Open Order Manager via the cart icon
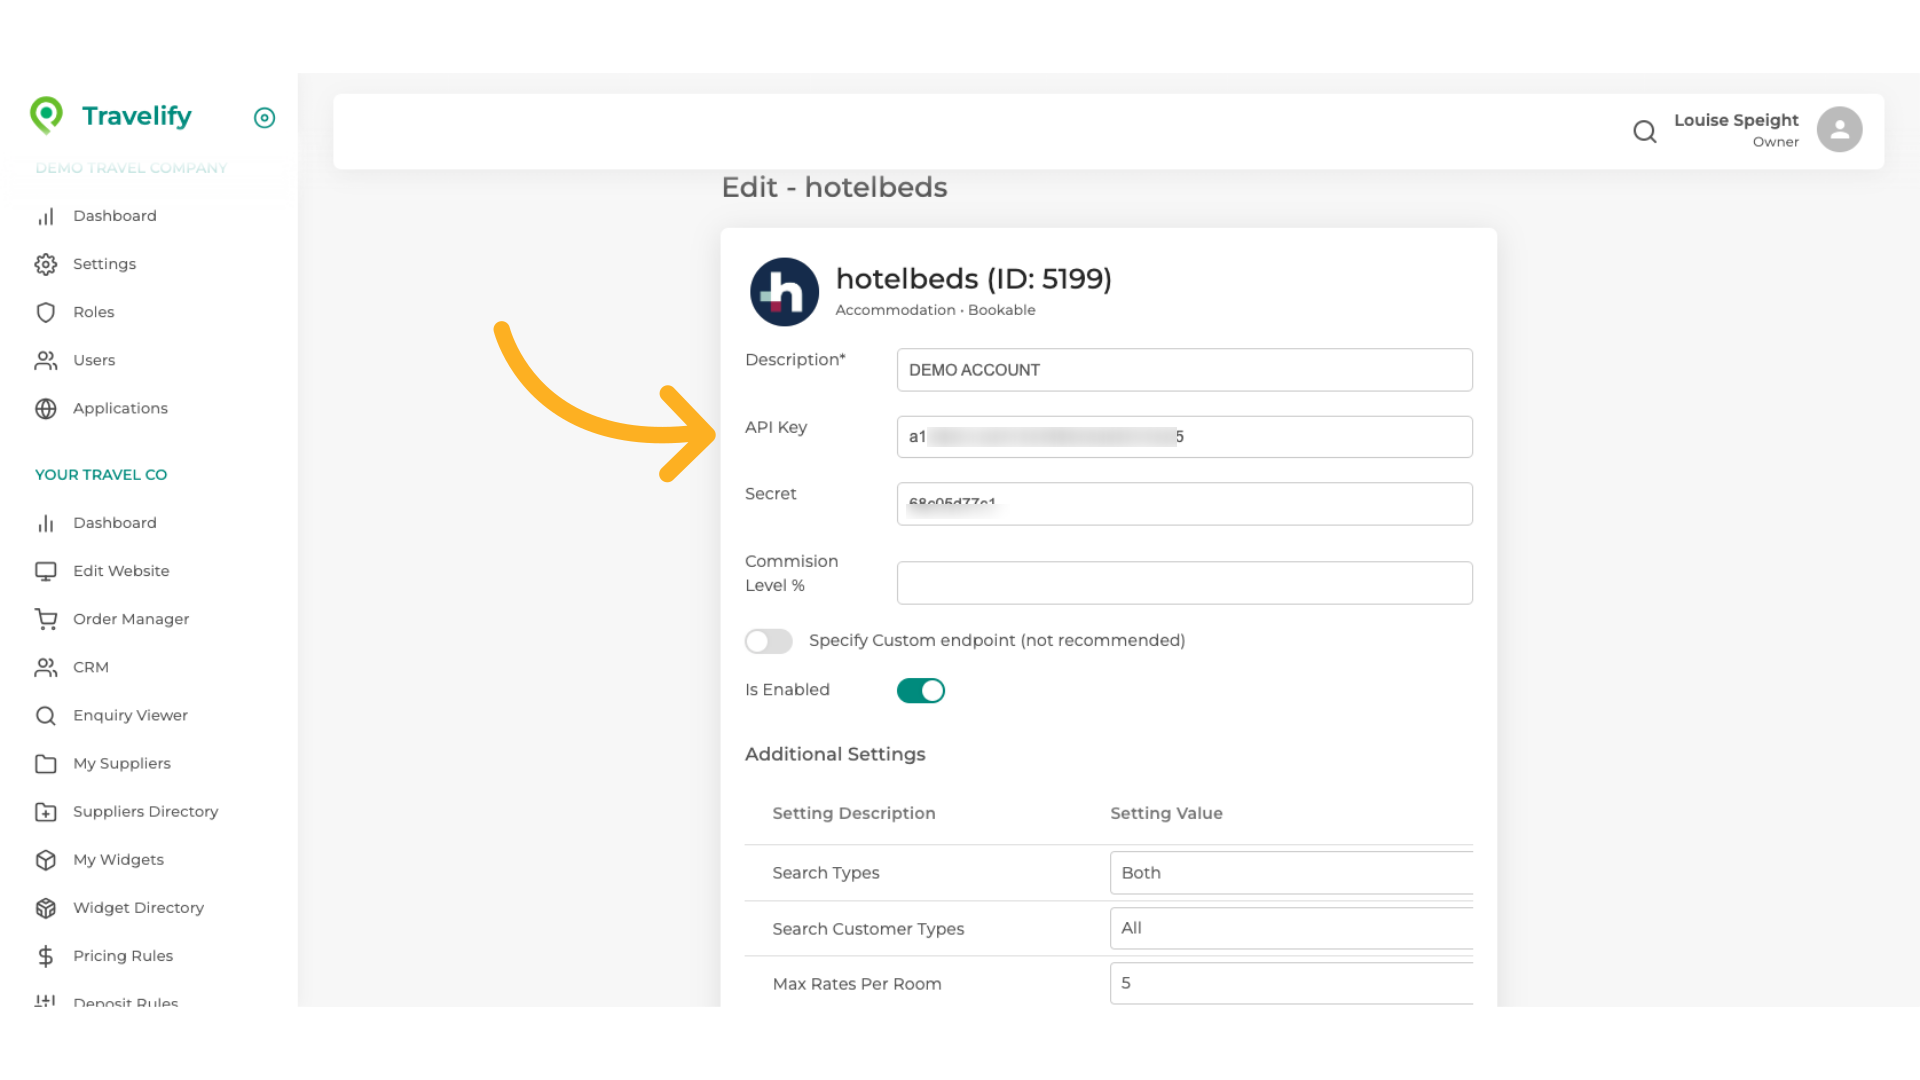The height and width of the screenshot is (1080, 1920). pyautogui.click(x=46, y=619)
